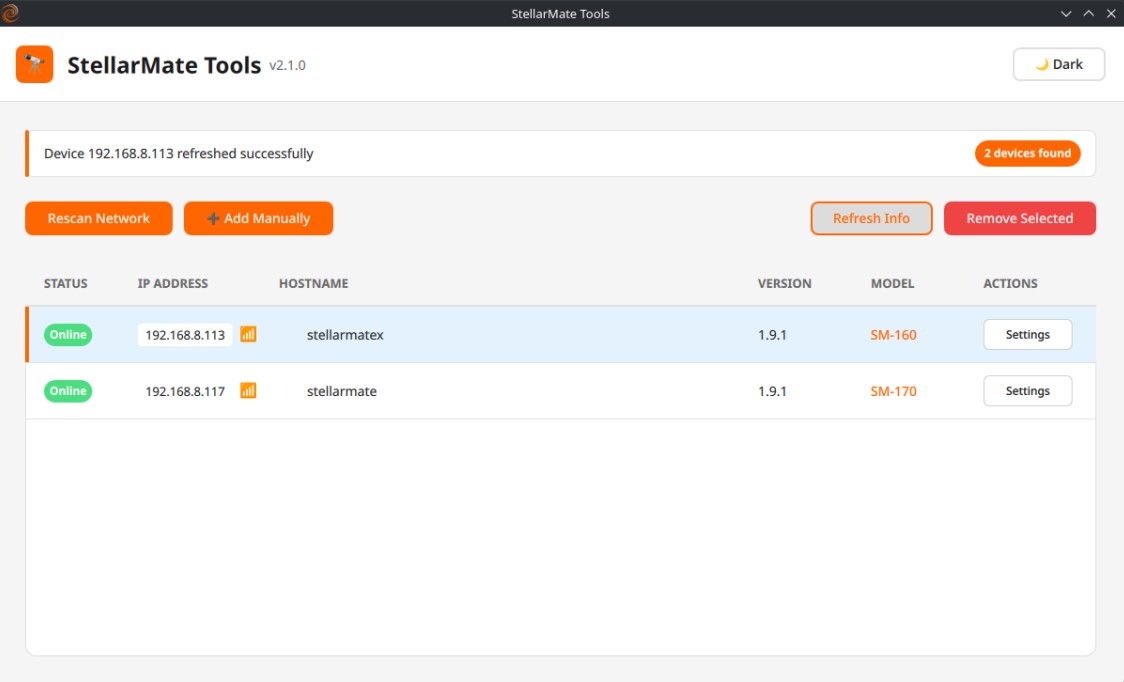Open Settings for stellarmatex
1124x682 pixels.
tap(1027, 334)
